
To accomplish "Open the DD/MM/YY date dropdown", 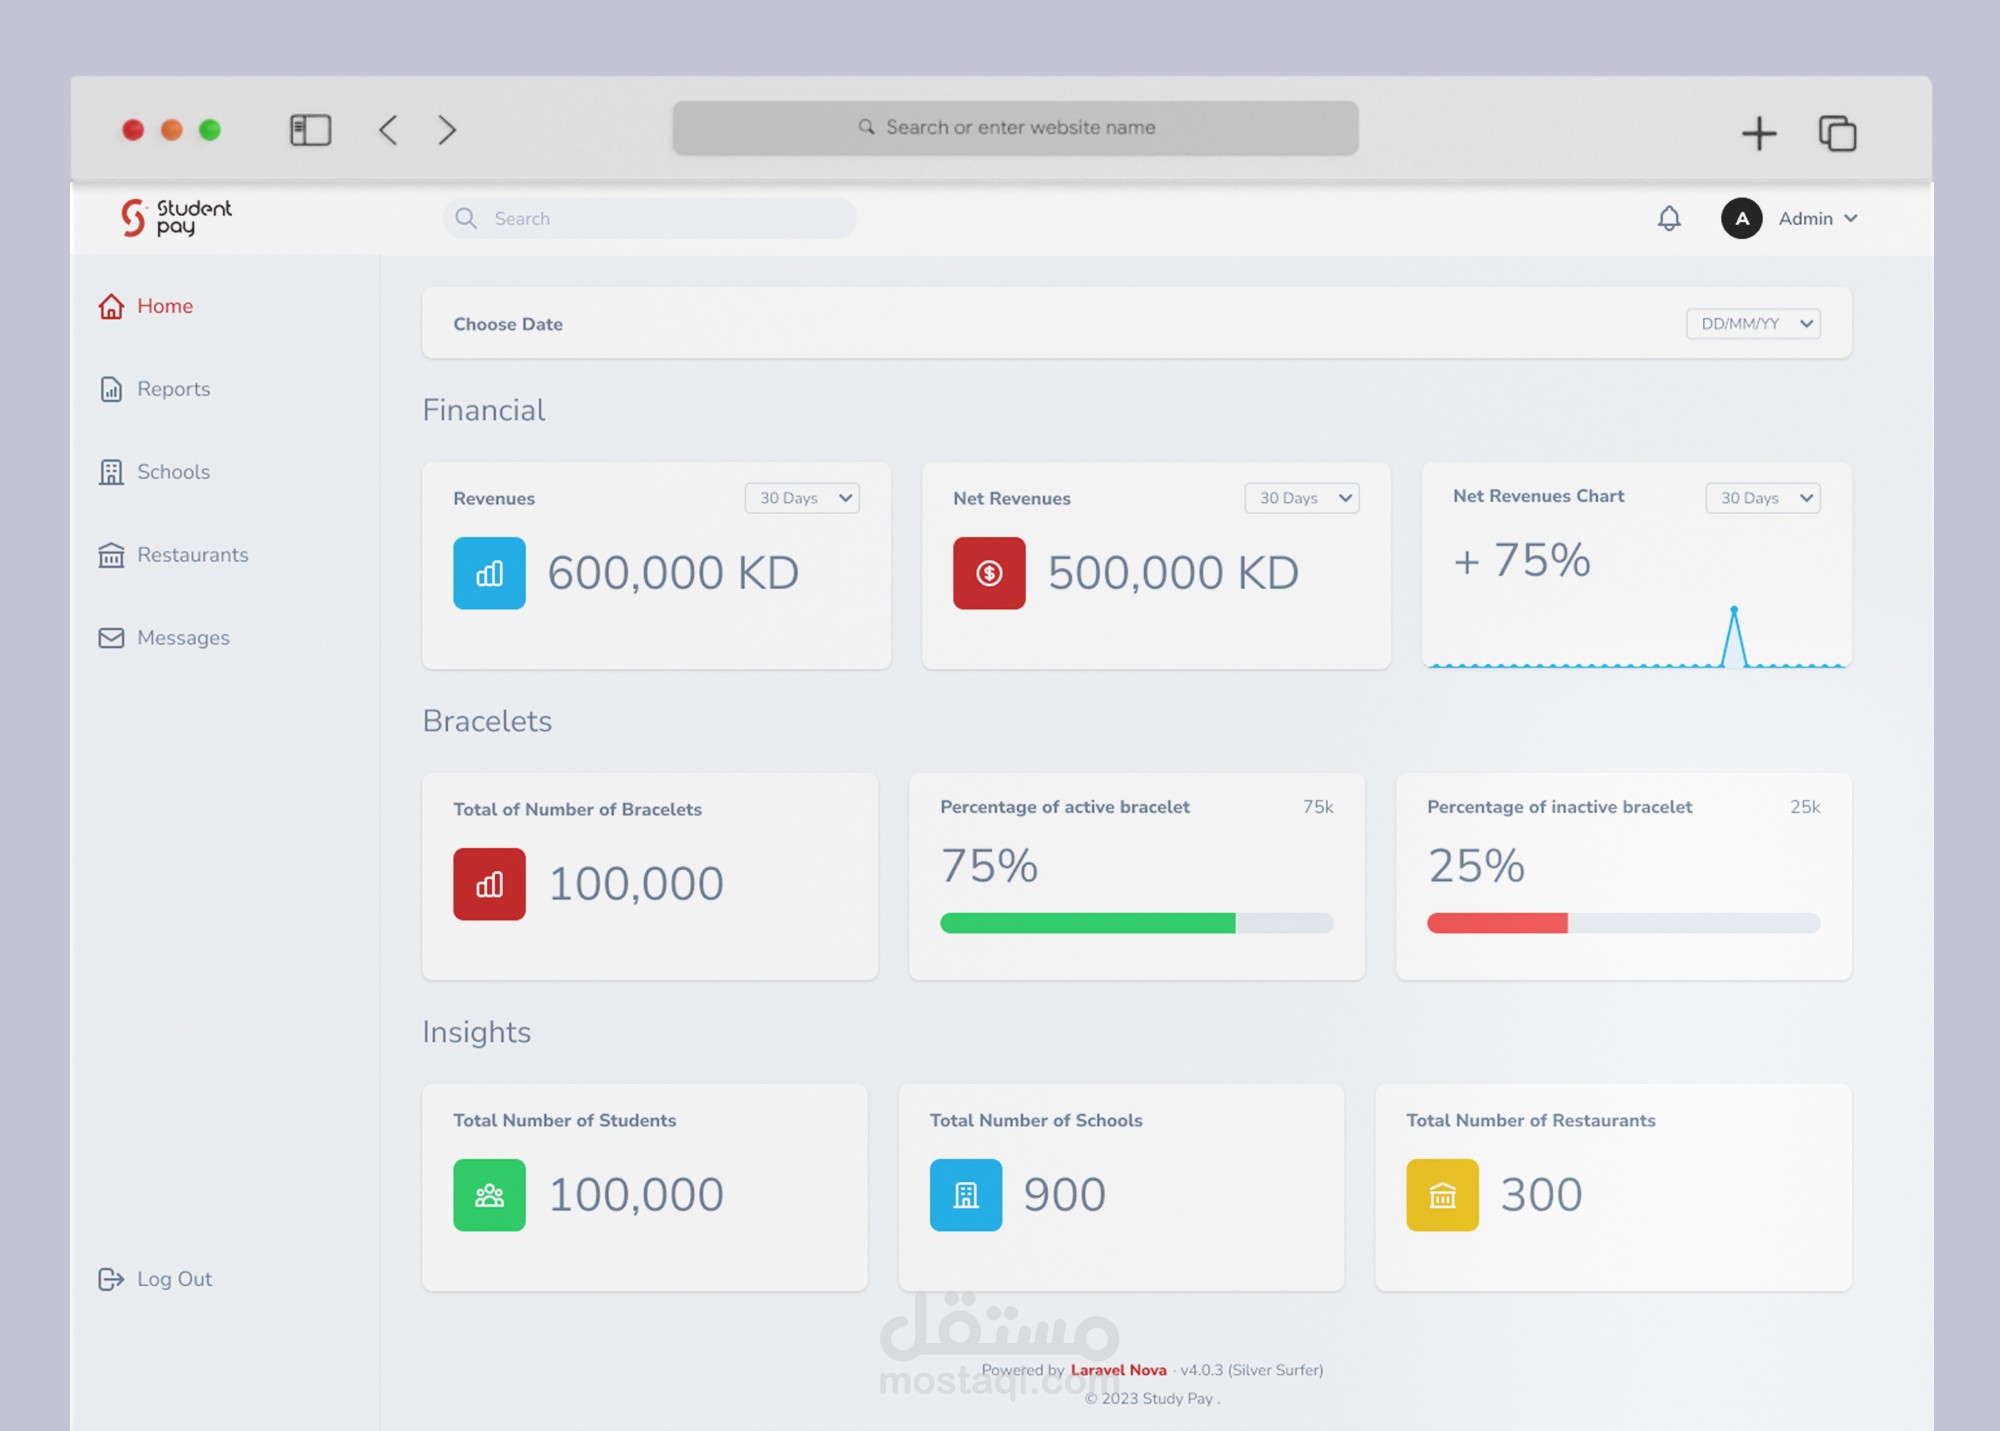I will [1753, 324].
